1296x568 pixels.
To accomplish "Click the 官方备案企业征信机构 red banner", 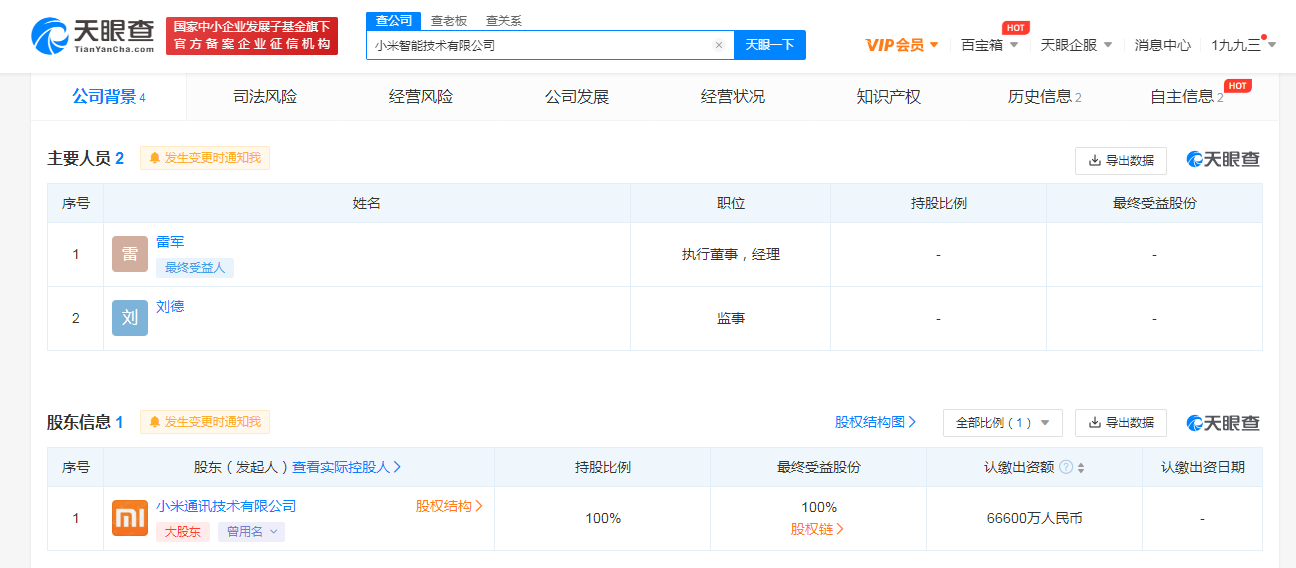I will 252,36.
